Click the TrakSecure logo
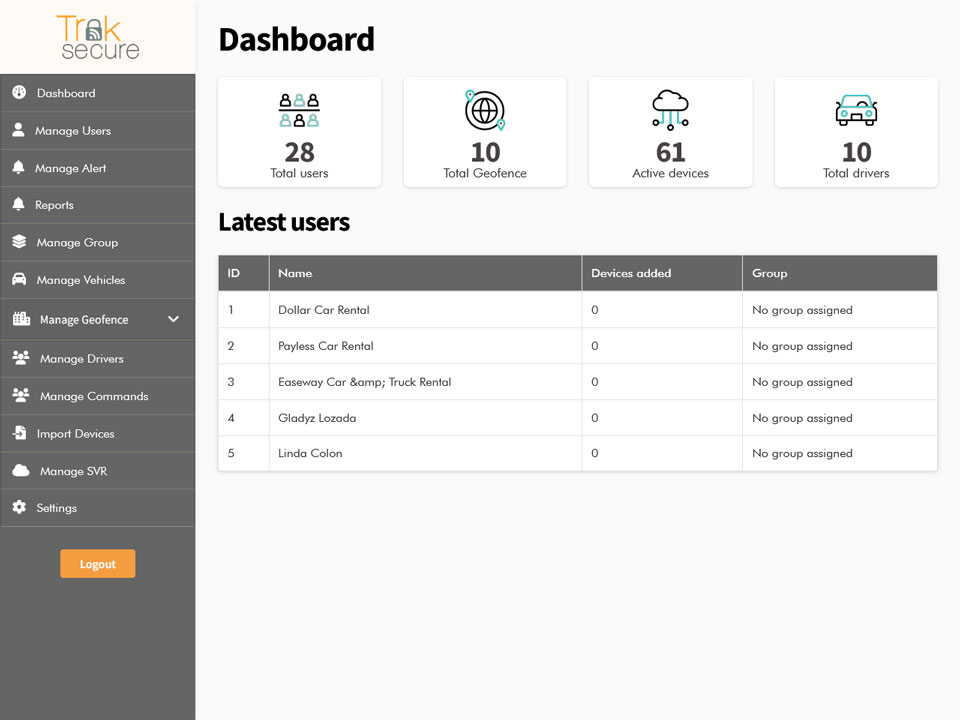 (98, 37)
